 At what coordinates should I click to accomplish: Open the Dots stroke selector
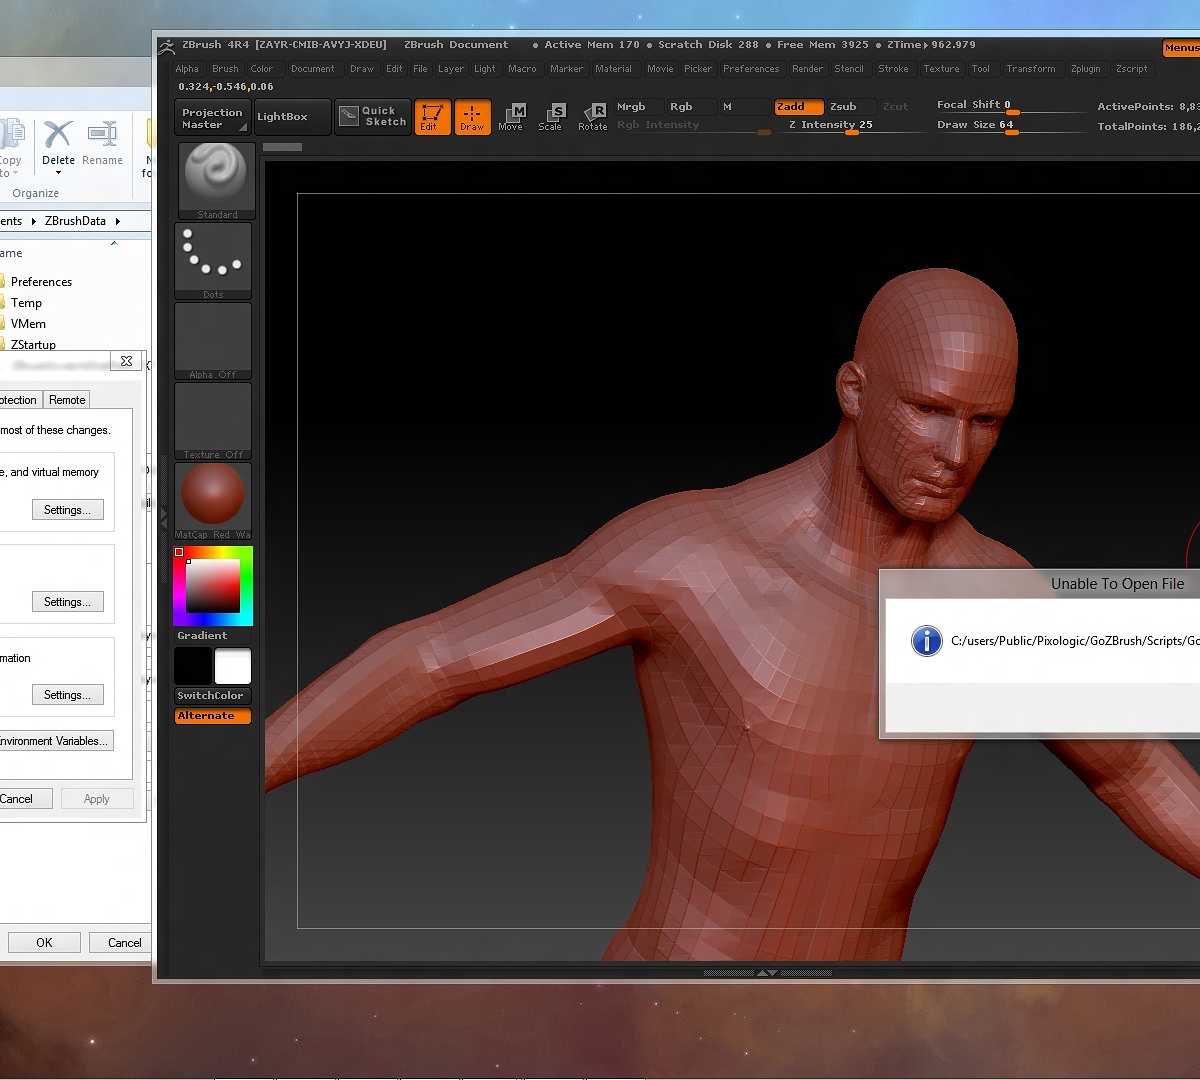(213, 261)
